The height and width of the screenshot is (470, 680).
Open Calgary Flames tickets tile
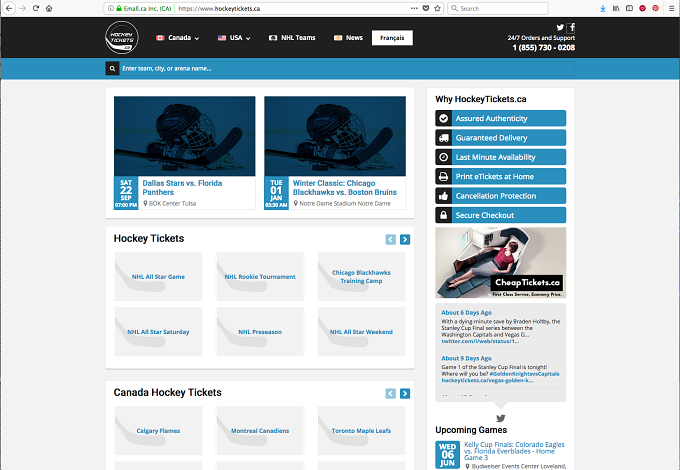[158, 431]
